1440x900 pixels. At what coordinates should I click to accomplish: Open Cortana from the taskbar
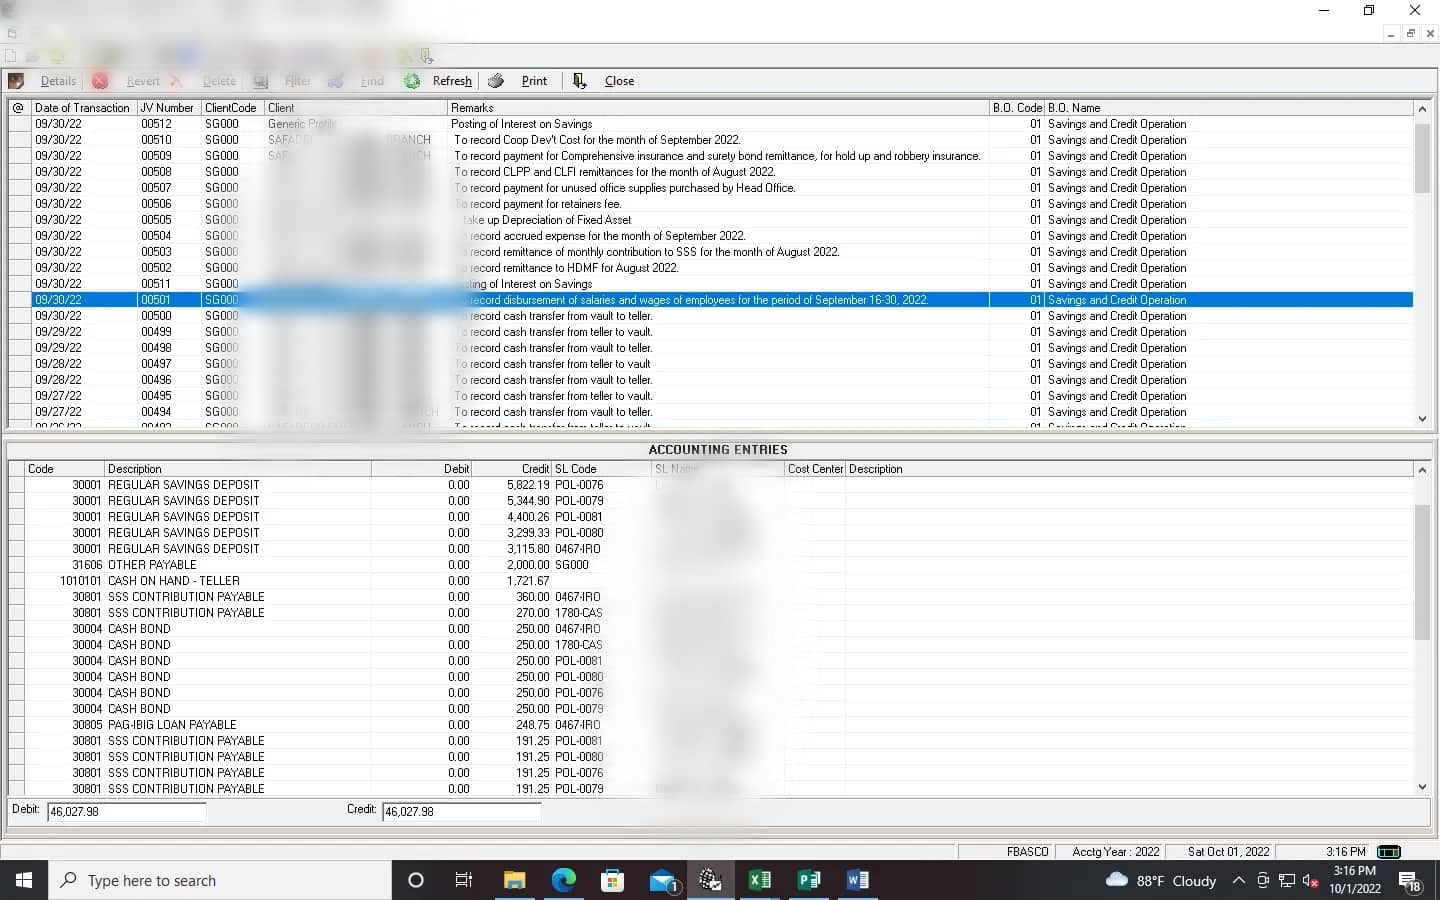(x=416, y=880)
